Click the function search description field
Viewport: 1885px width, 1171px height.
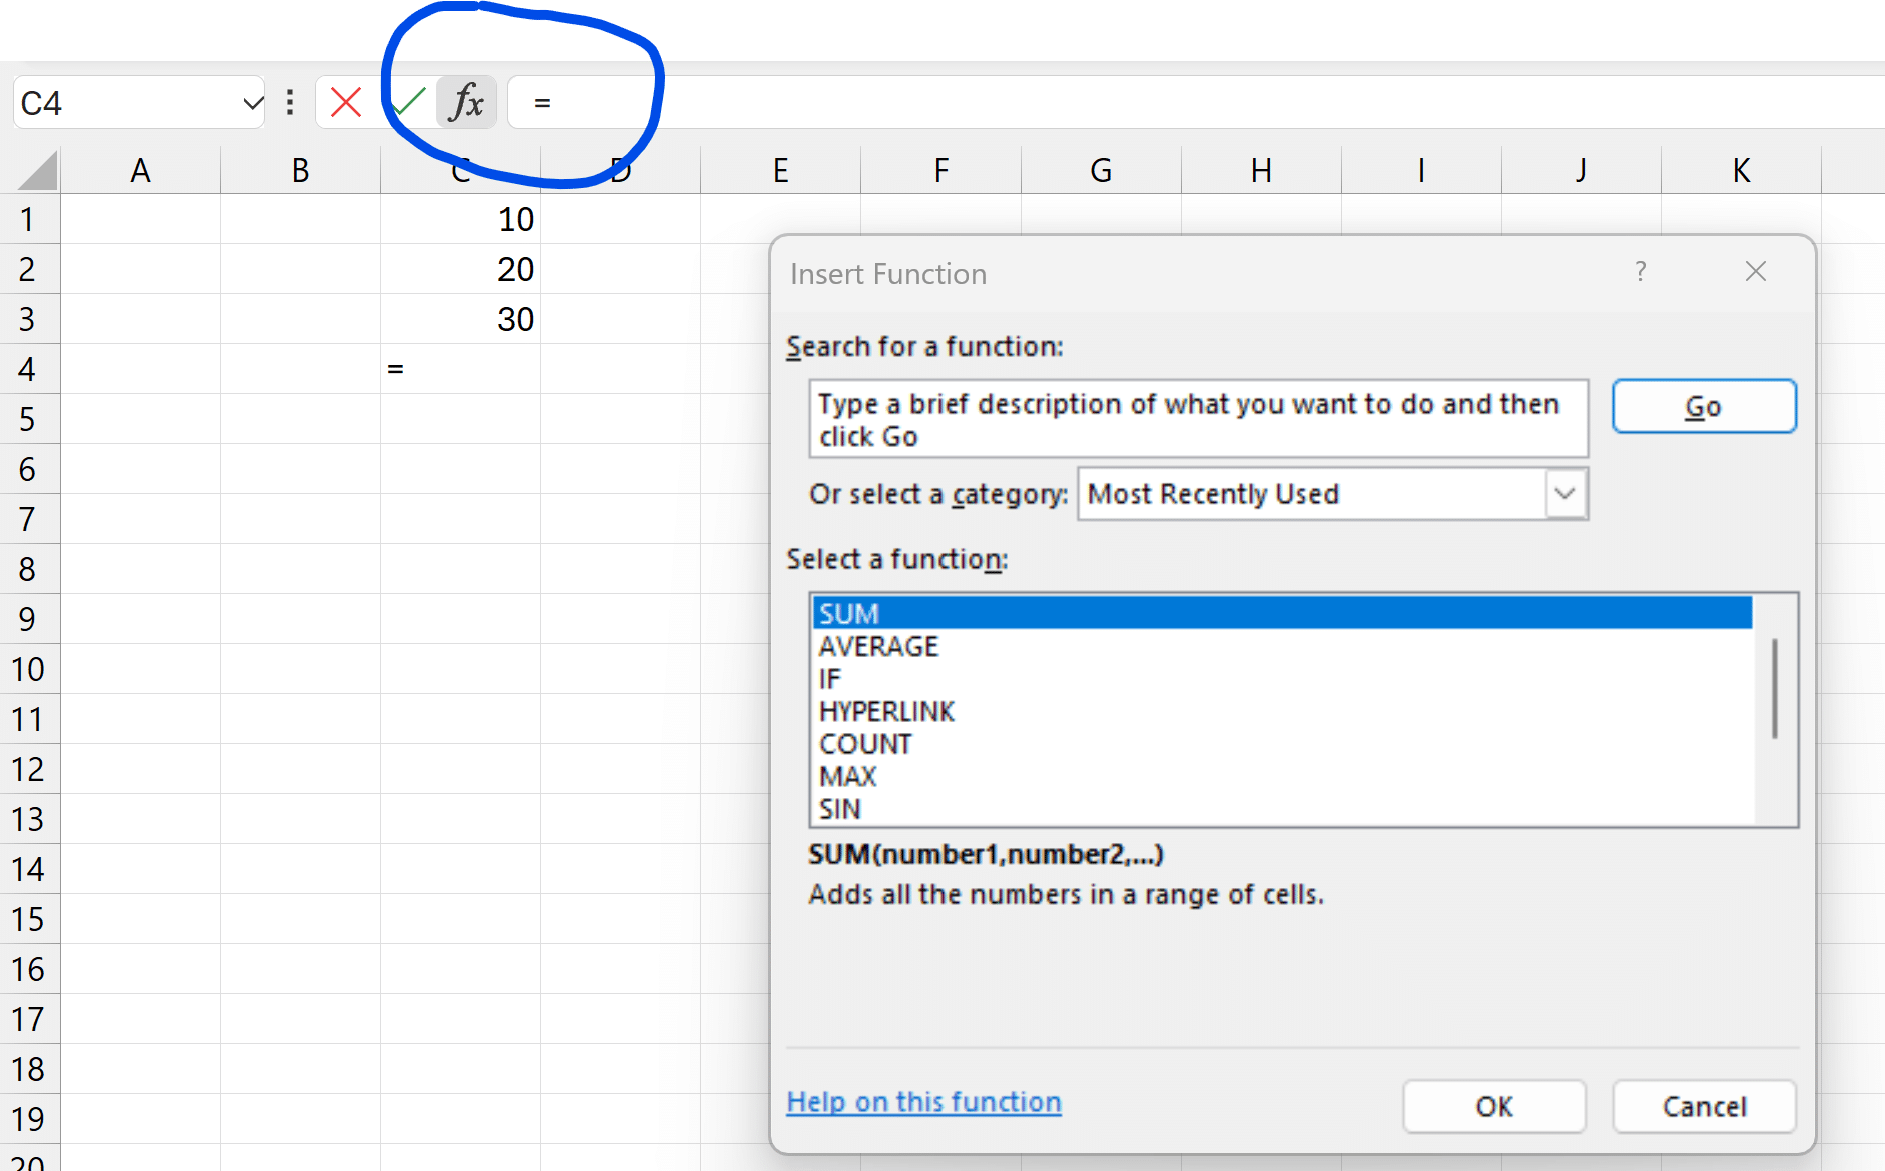pos(1198,418)
